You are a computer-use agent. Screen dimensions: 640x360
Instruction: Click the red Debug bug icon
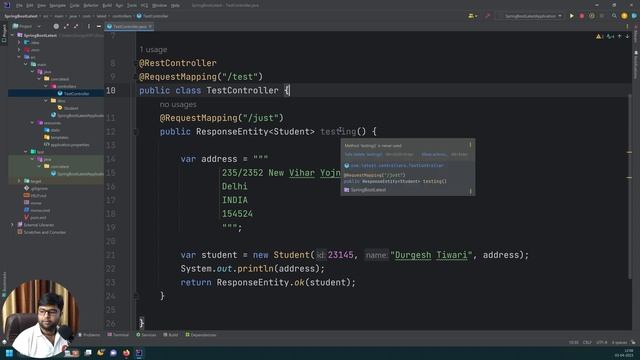pyautogui.click(x=582, y=16)
